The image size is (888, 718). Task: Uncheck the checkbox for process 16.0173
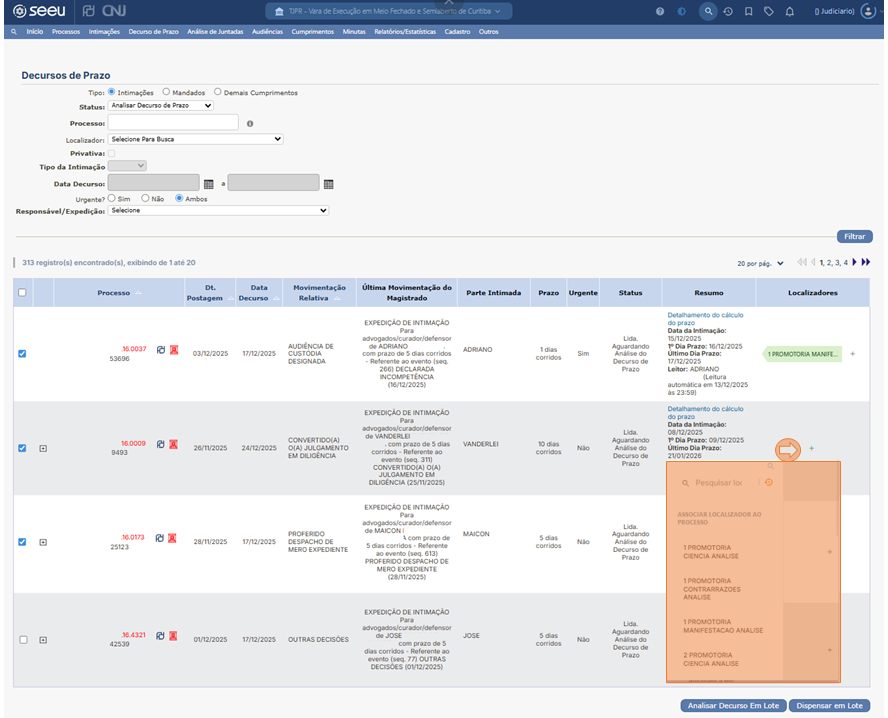click(x=23, y=542)
